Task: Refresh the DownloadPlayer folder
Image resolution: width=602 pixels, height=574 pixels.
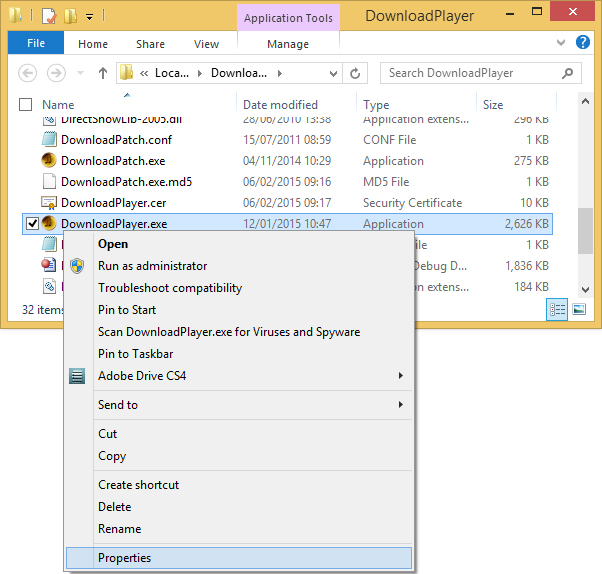Action: pos(355,73)
